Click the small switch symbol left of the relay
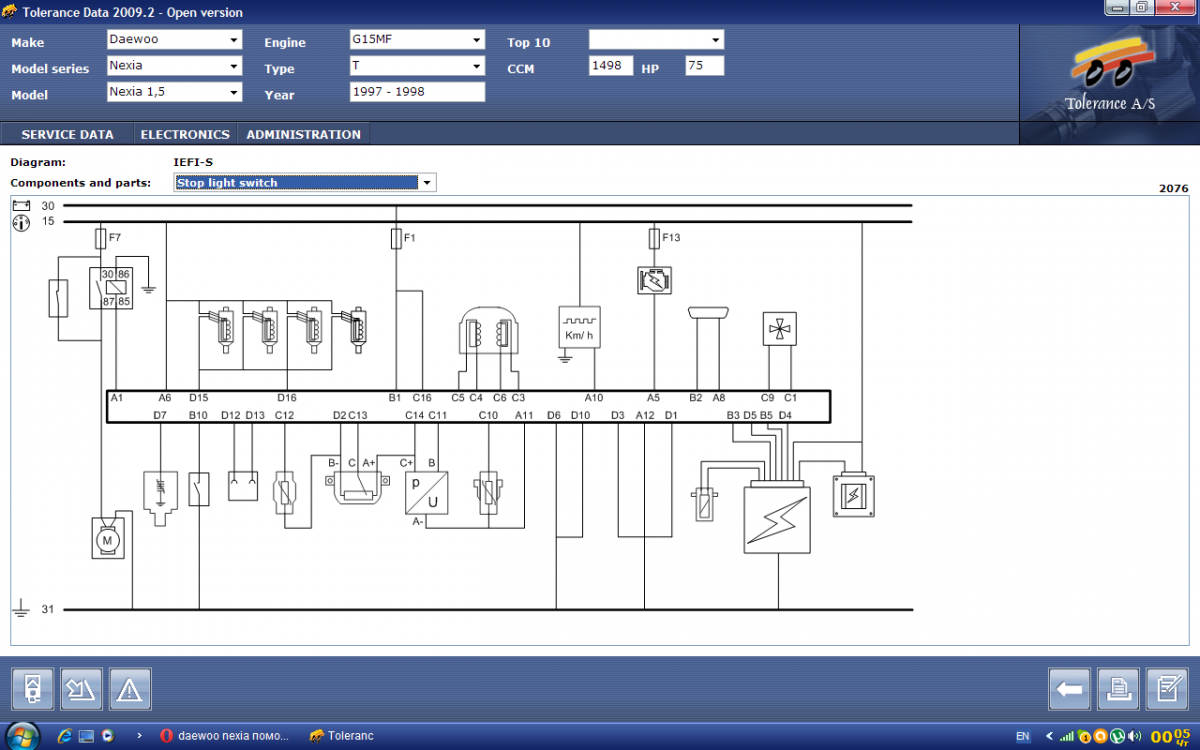Image resolution: width=1200 pixels, height=750 pixels. (x=58, y=297)
